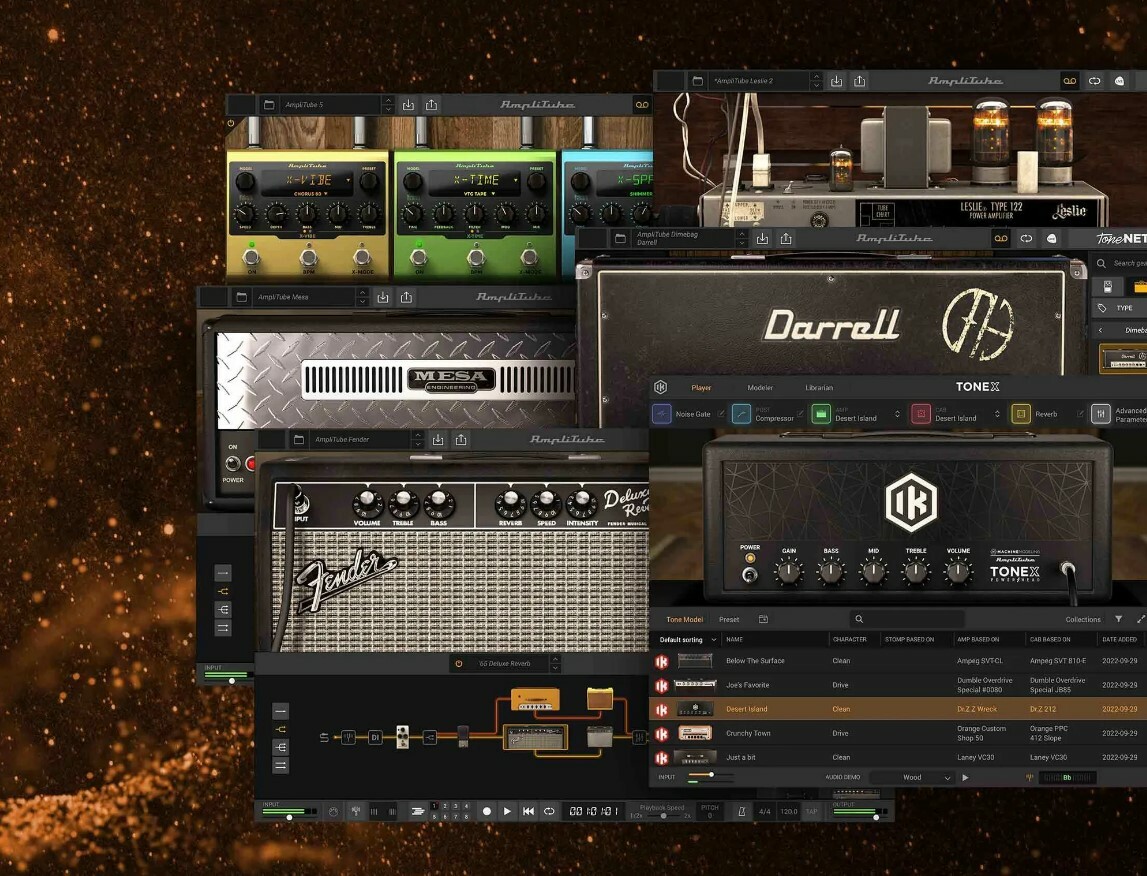Click the DI block in the Fender signal chain

pos(375,737)
